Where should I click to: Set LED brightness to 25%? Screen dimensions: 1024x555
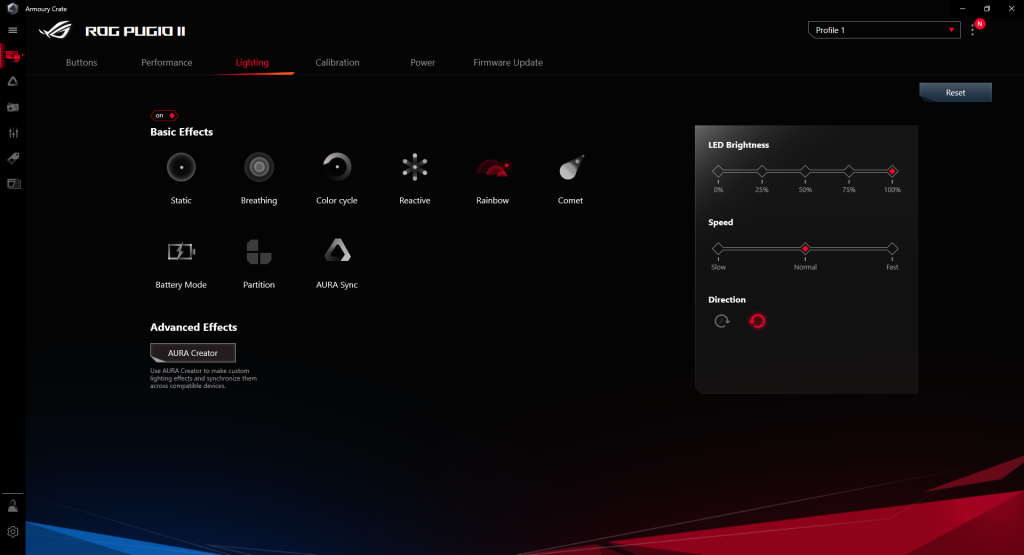[x=761, y=171]
